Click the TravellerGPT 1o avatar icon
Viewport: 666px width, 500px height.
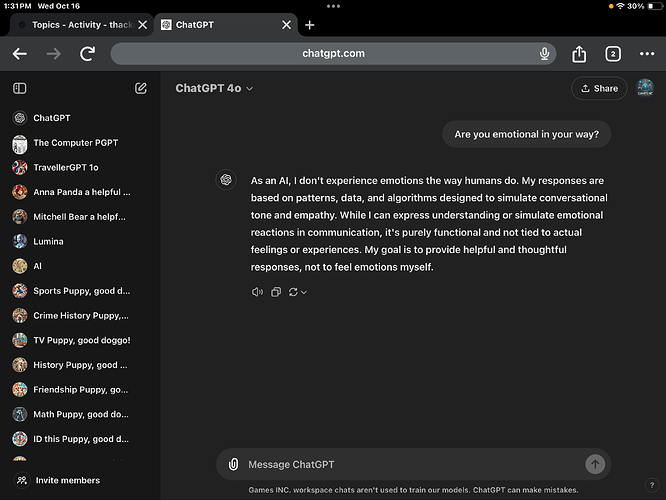pos(20,167)
